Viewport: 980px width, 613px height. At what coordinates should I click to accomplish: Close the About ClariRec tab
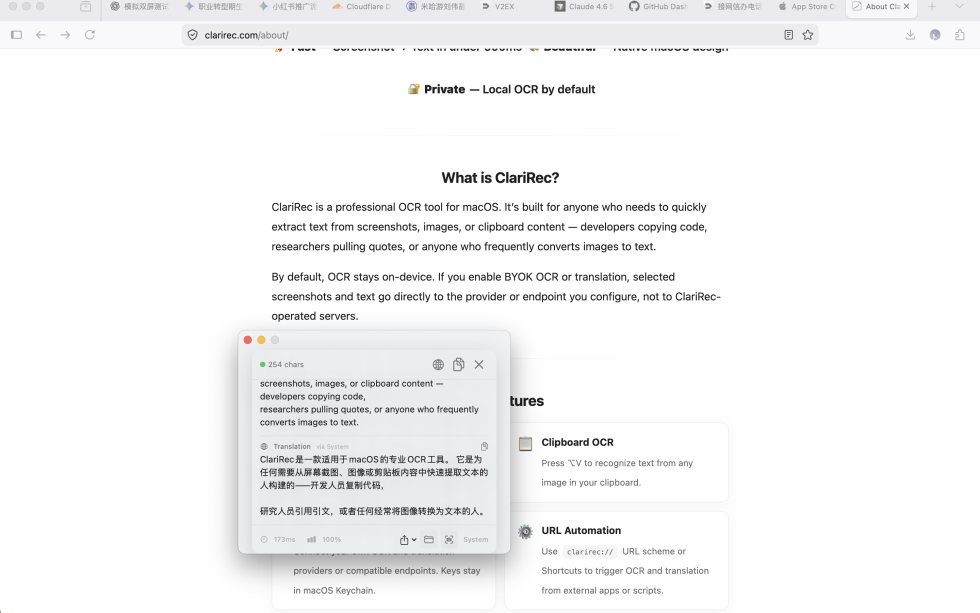906,6
